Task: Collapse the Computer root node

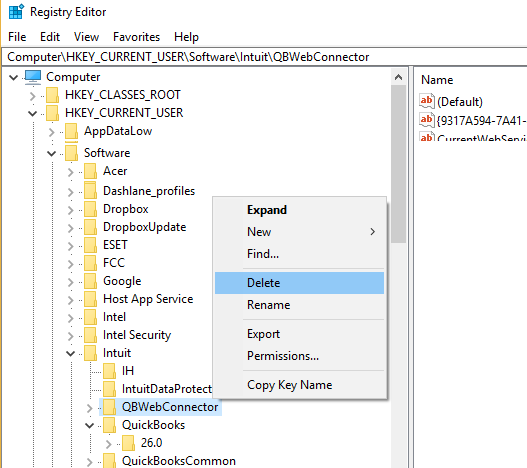Action: (x=13, y=78)
